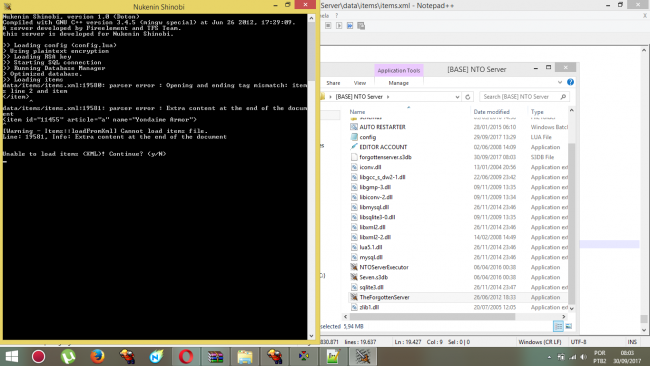The height and width of the screenshot is (366, 650).
Task: Click the Notepad++ stop recording macro icon
Action: 328,26
